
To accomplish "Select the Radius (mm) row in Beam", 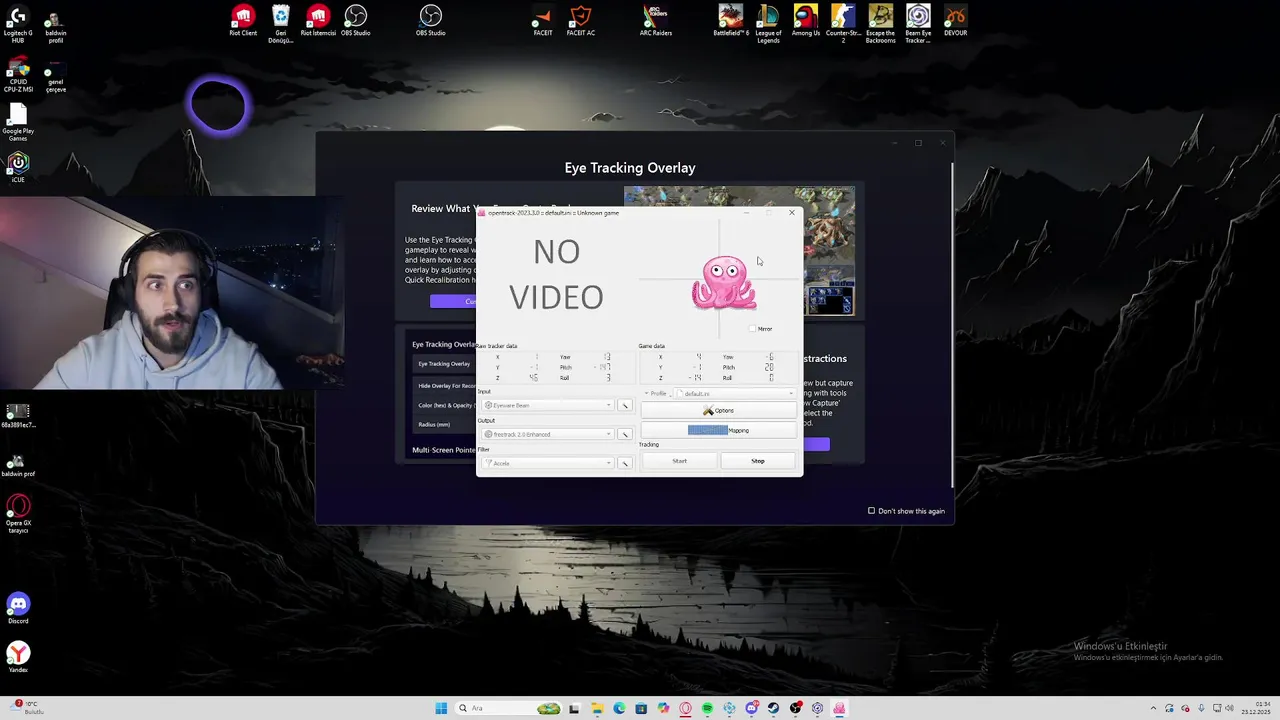I will 444,424.
